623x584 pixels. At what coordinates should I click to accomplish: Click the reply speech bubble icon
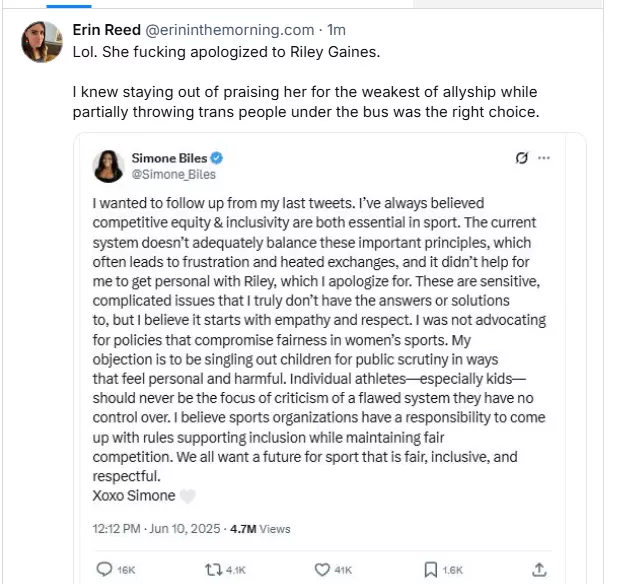tap(104, 569)
